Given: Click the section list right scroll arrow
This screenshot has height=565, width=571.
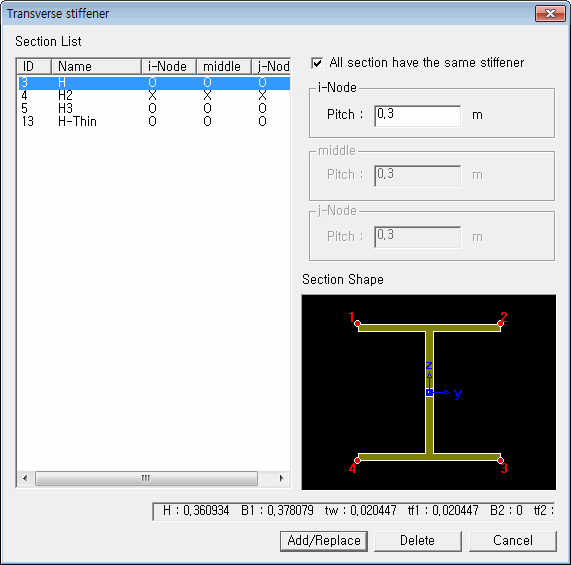Looking at the screenshot, I should point(281,478).
